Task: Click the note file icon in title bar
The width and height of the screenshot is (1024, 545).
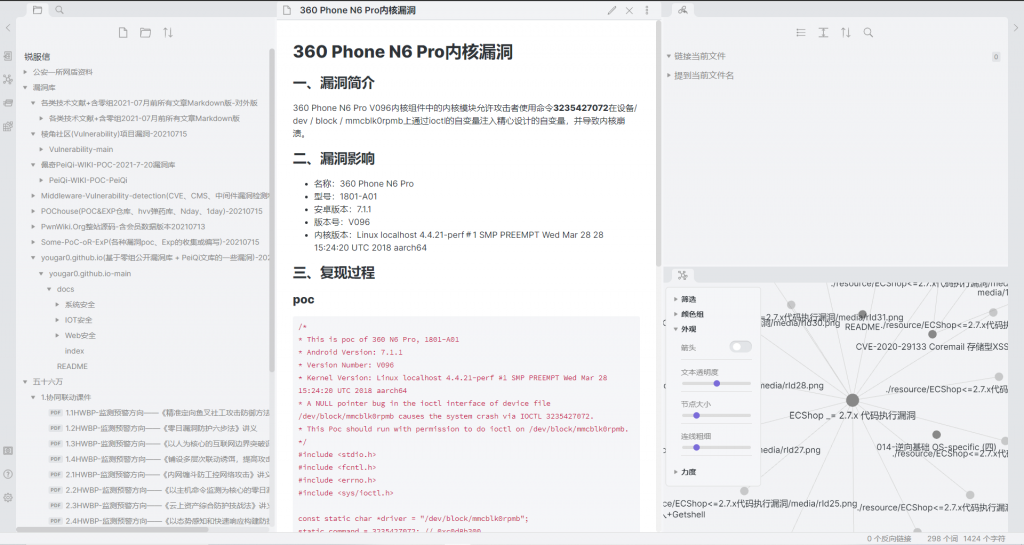Action: [286, 10]
